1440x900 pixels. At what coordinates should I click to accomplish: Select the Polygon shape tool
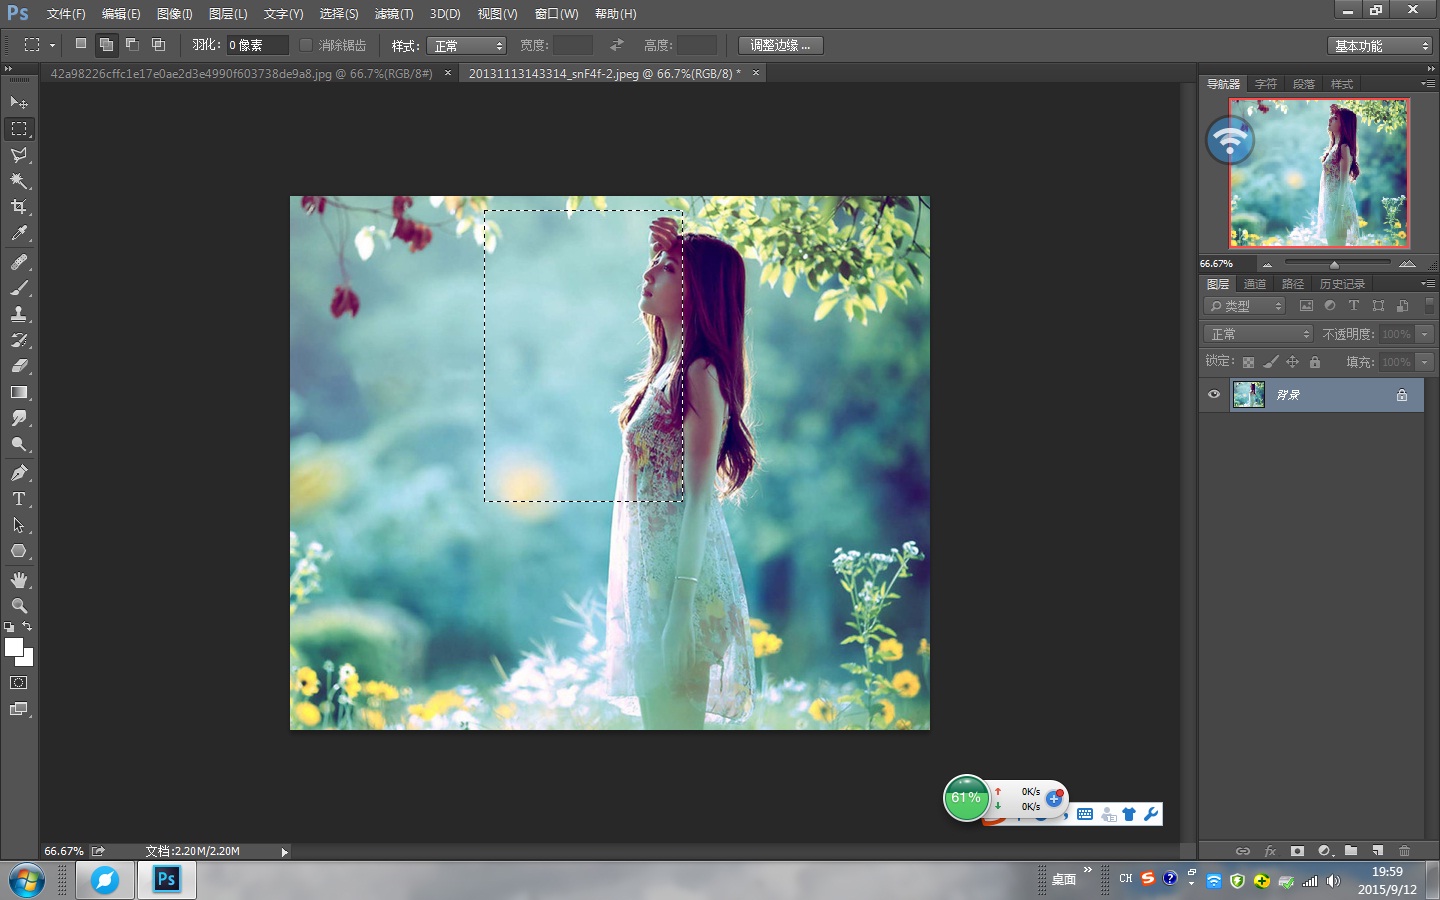19,551
